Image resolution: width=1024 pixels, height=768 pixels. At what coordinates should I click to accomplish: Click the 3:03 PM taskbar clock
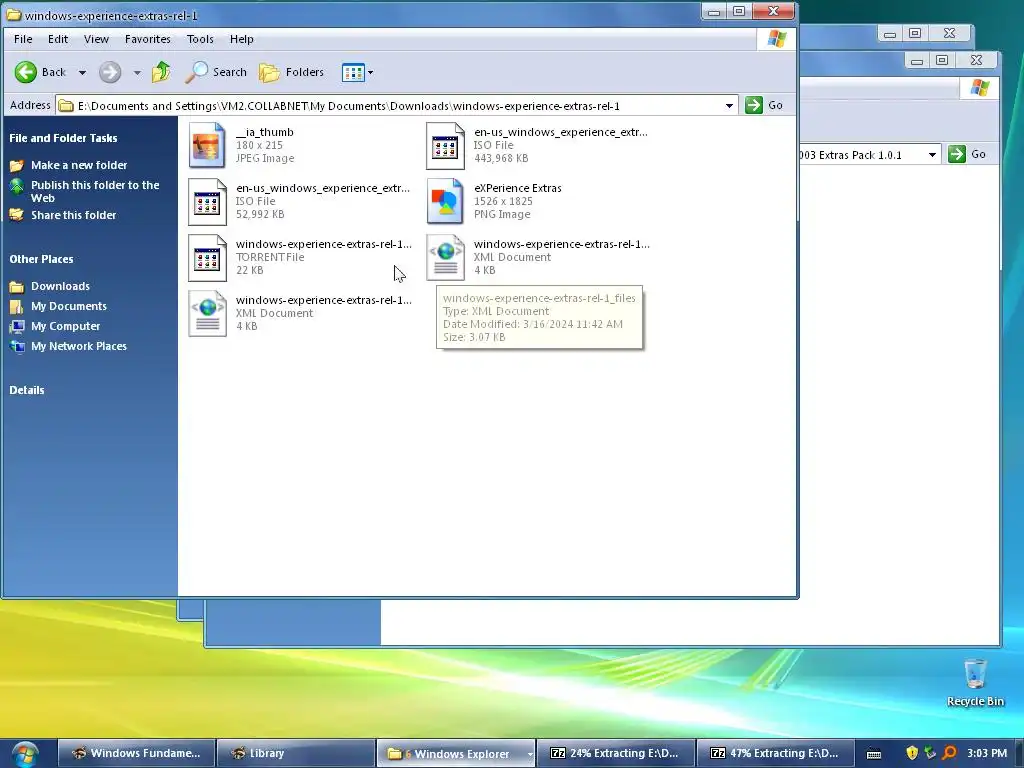coord(987,753)
